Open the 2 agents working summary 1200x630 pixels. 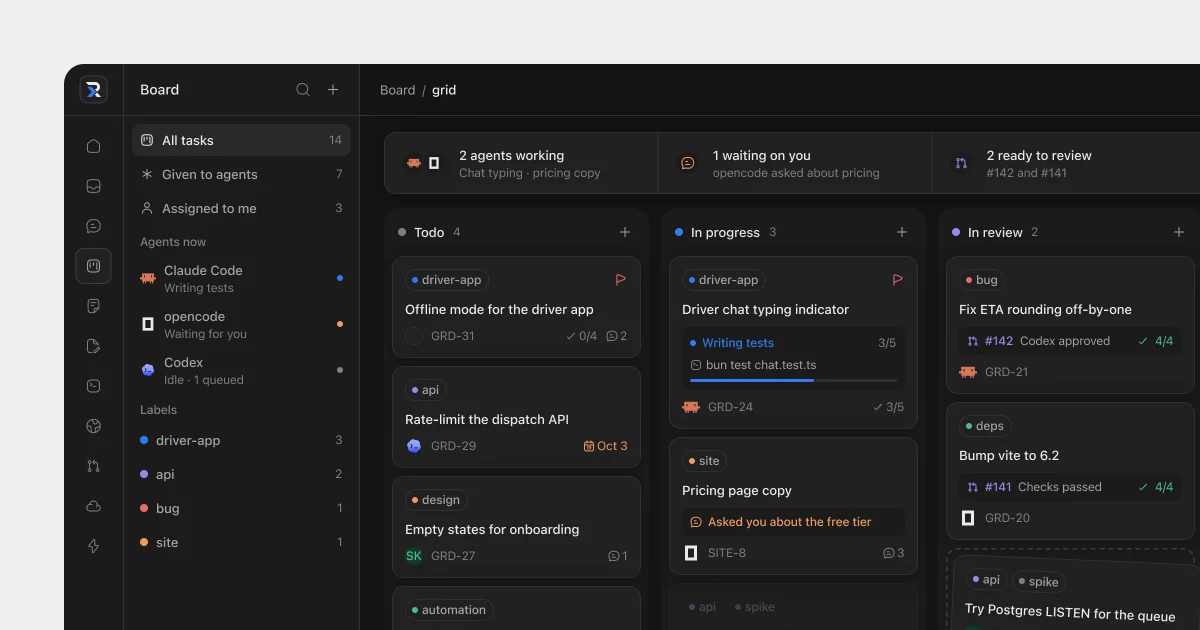pos(521,163)
